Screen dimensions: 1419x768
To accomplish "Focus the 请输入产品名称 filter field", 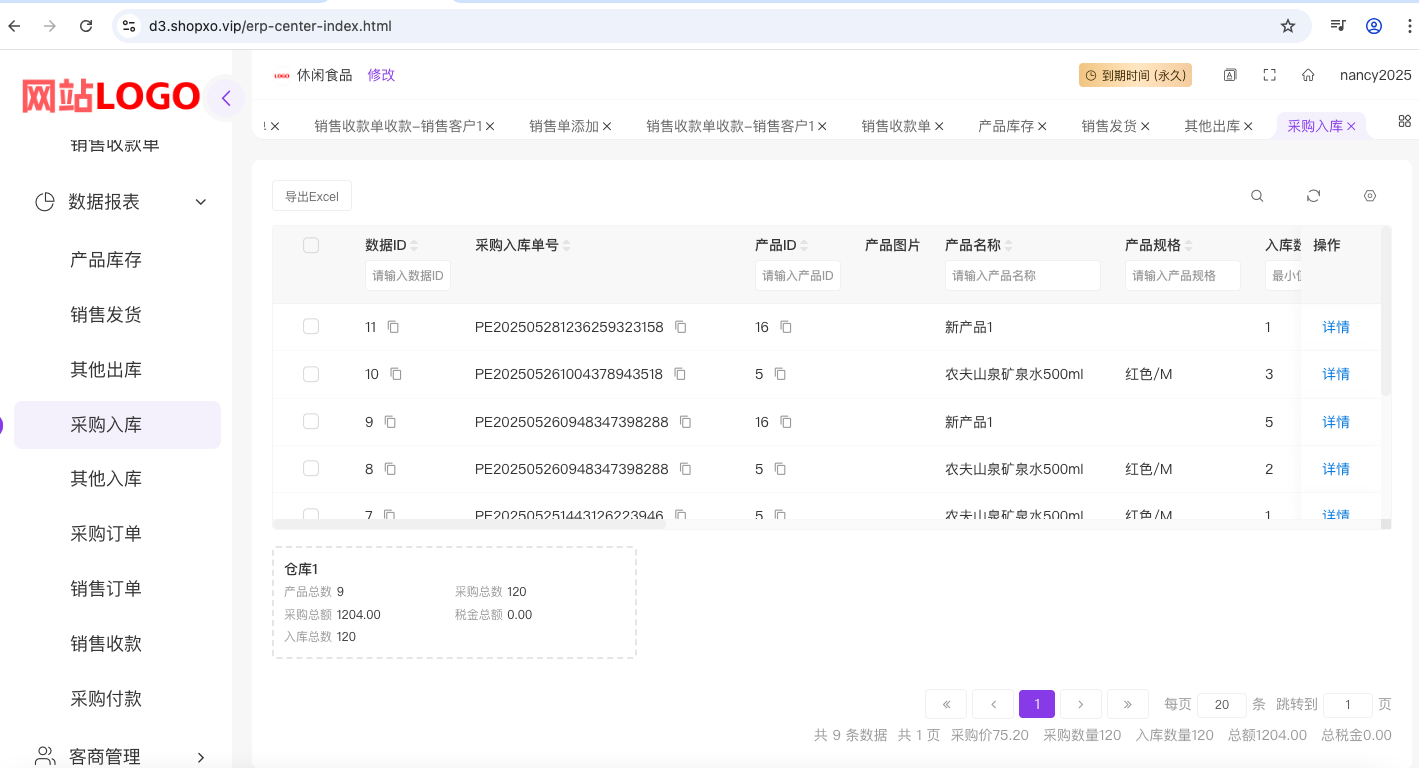I will (1022, 275).
